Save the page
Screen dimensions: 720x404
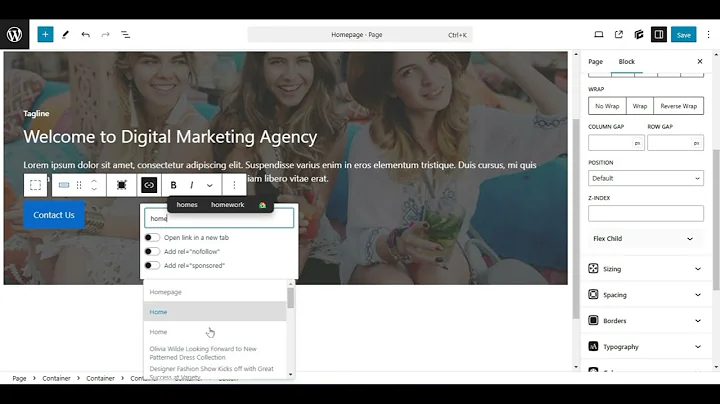[683, 34]
